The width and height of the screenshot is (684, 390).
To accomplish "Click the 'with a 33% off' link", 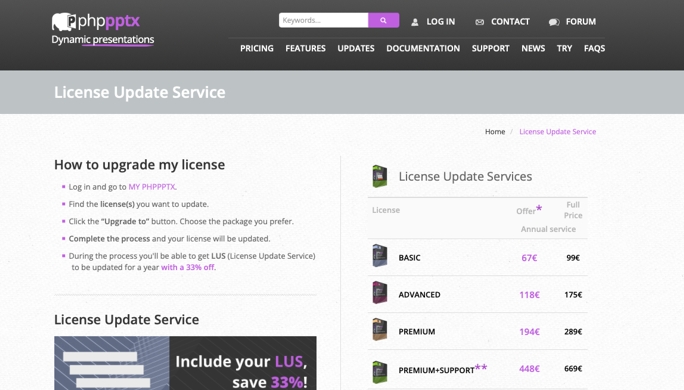I will (188, 267).
